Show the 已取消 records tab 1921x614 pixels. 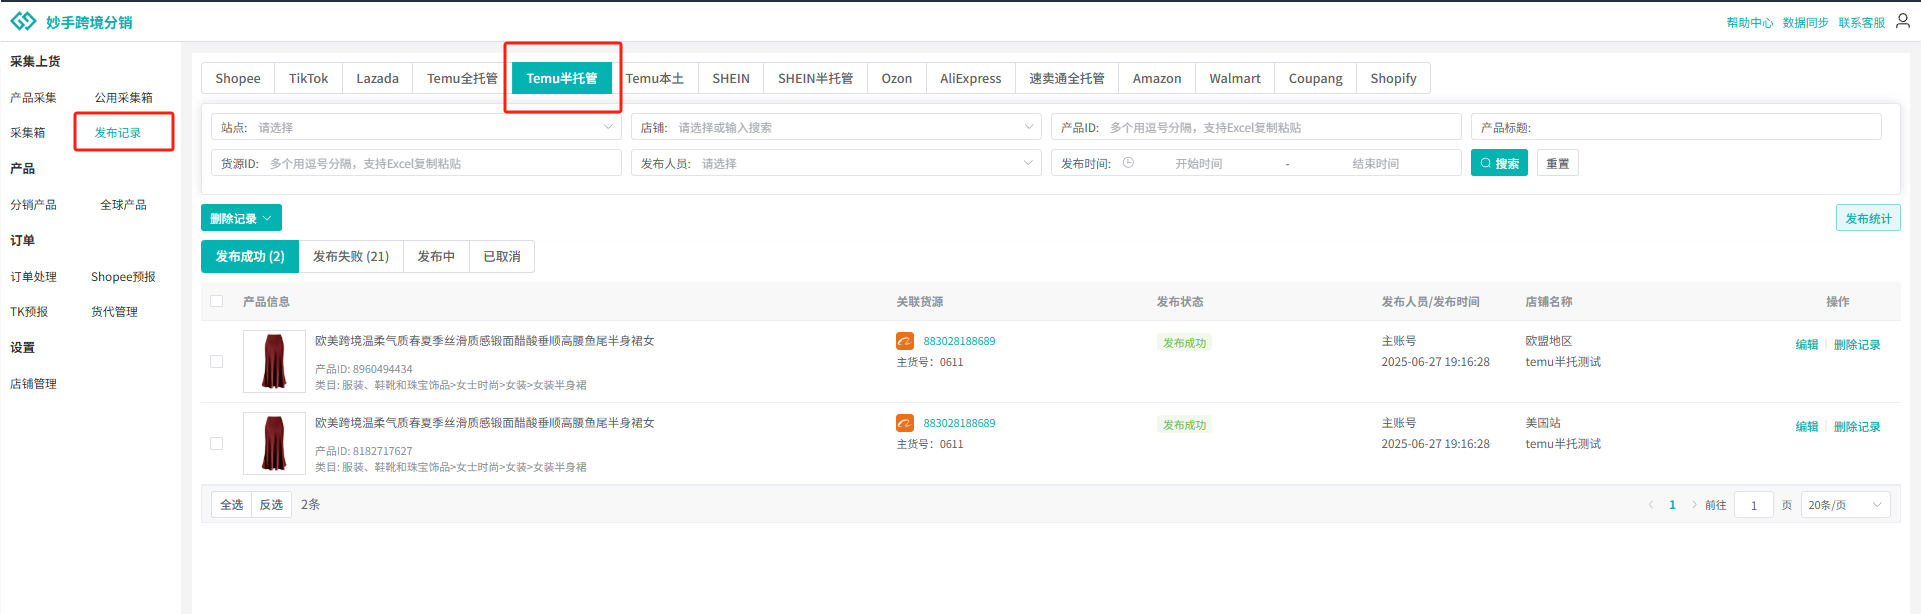pyautogui.click(x=502, y=256)
